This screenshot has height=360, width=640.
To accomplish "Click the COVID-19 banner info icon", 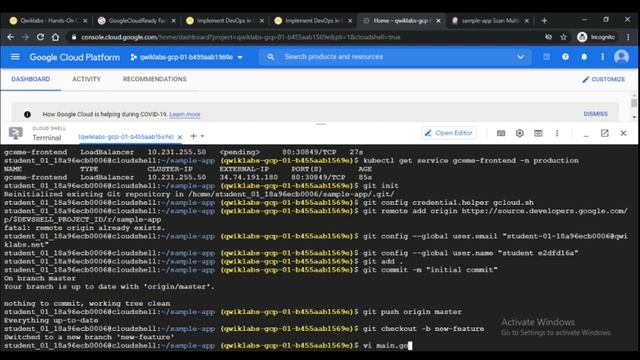I will click(x=27, y=114).
